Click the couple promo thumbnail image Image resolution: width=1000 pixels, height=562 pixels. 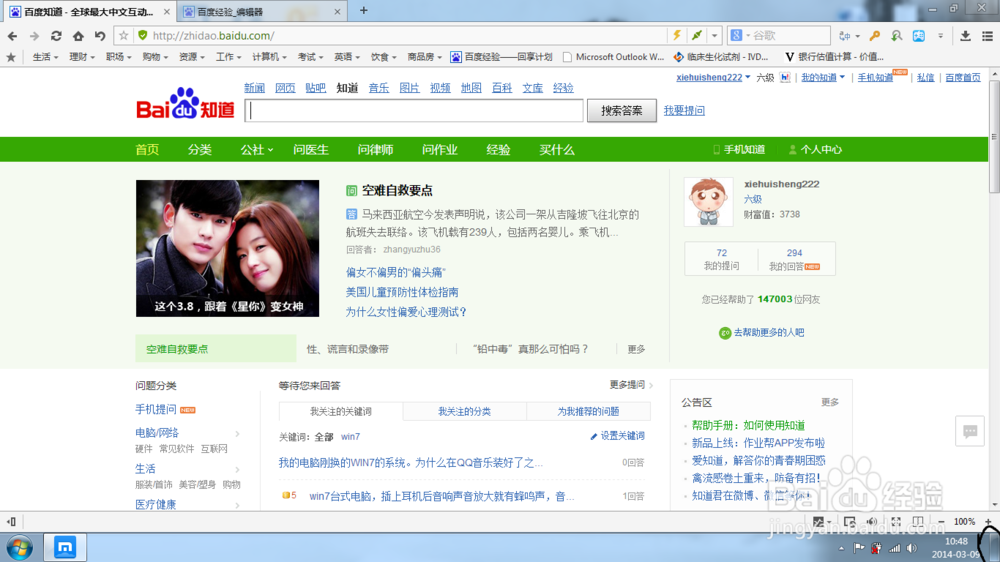pyautogui.click(x=228, y=248)
